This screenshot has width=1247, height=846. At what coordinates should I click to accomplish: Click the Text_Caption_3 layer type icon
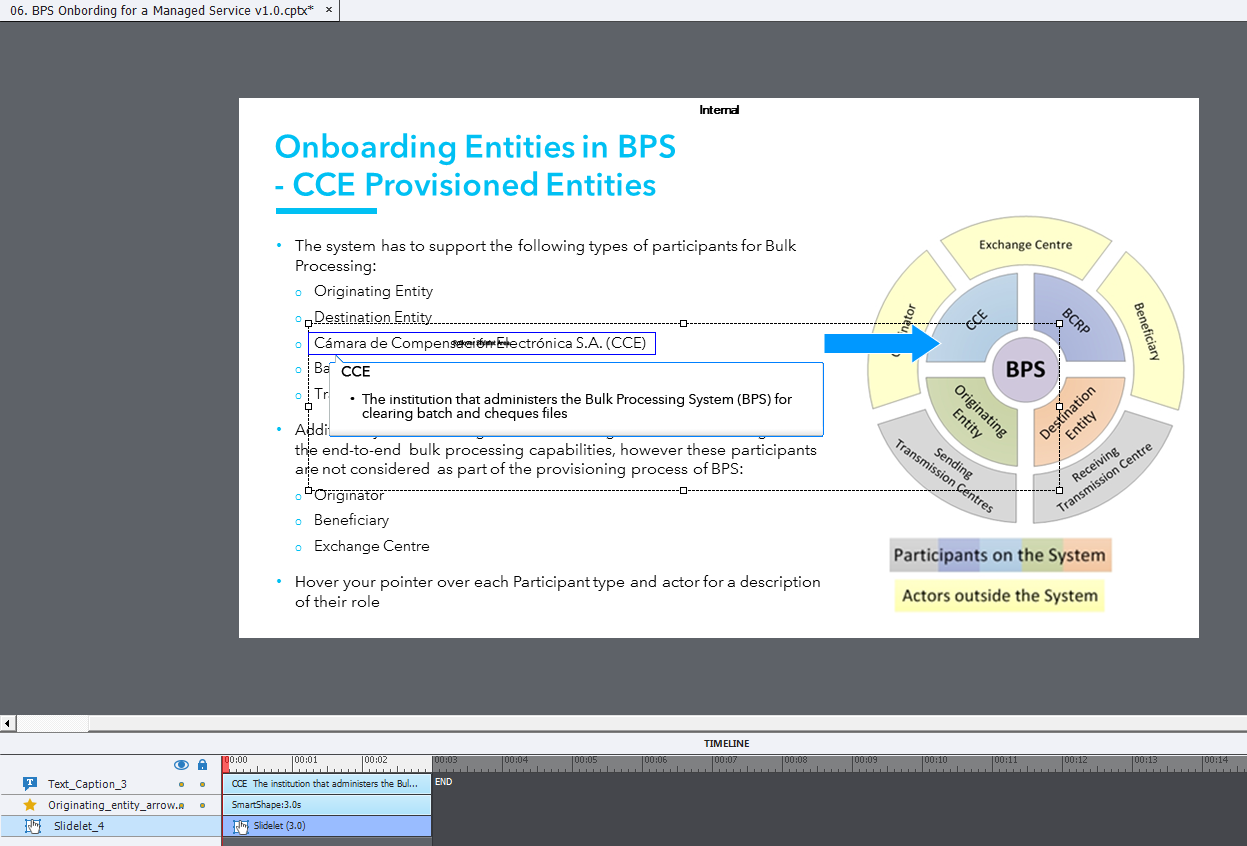[x=30, y=784]
